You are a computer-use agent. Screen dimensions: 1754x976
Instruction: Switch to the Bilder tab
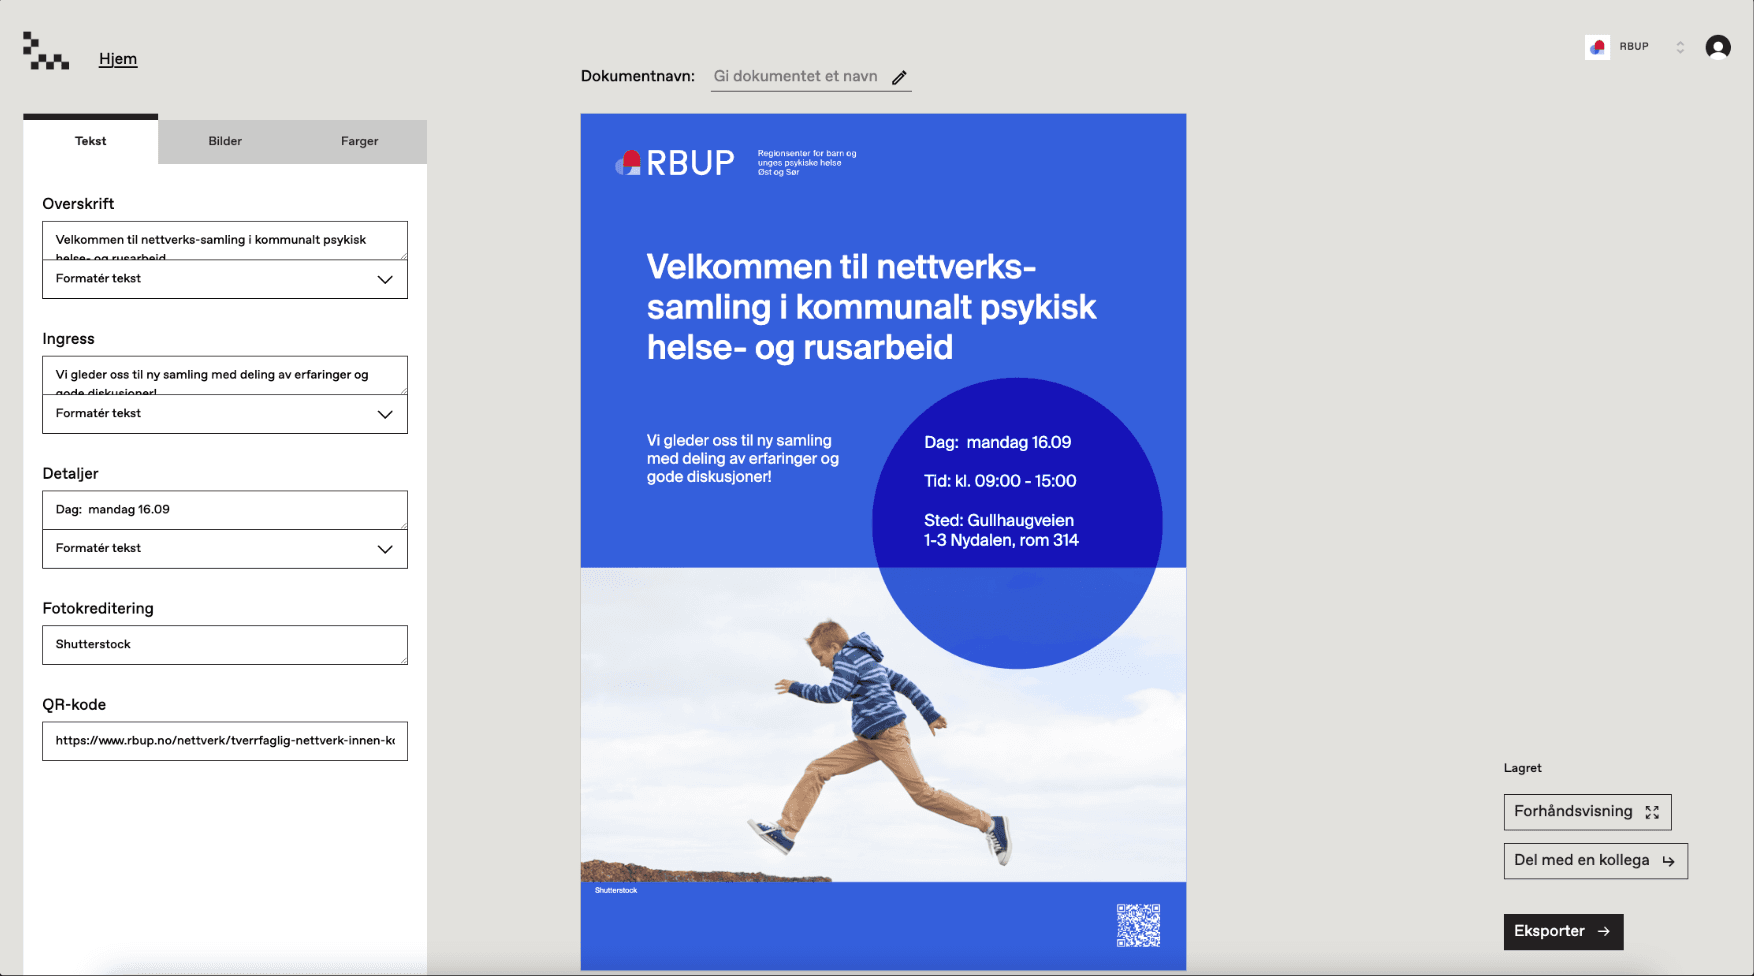pos(225,141)
